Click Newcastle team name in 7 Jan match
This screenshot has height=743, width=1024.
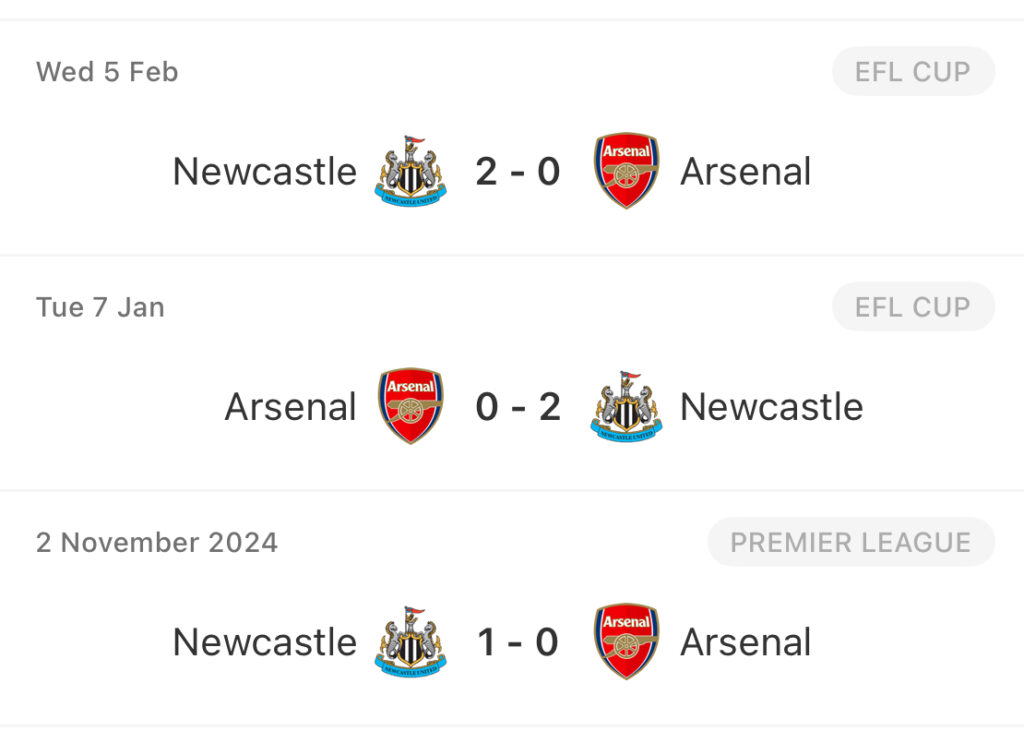coord(772,407)
